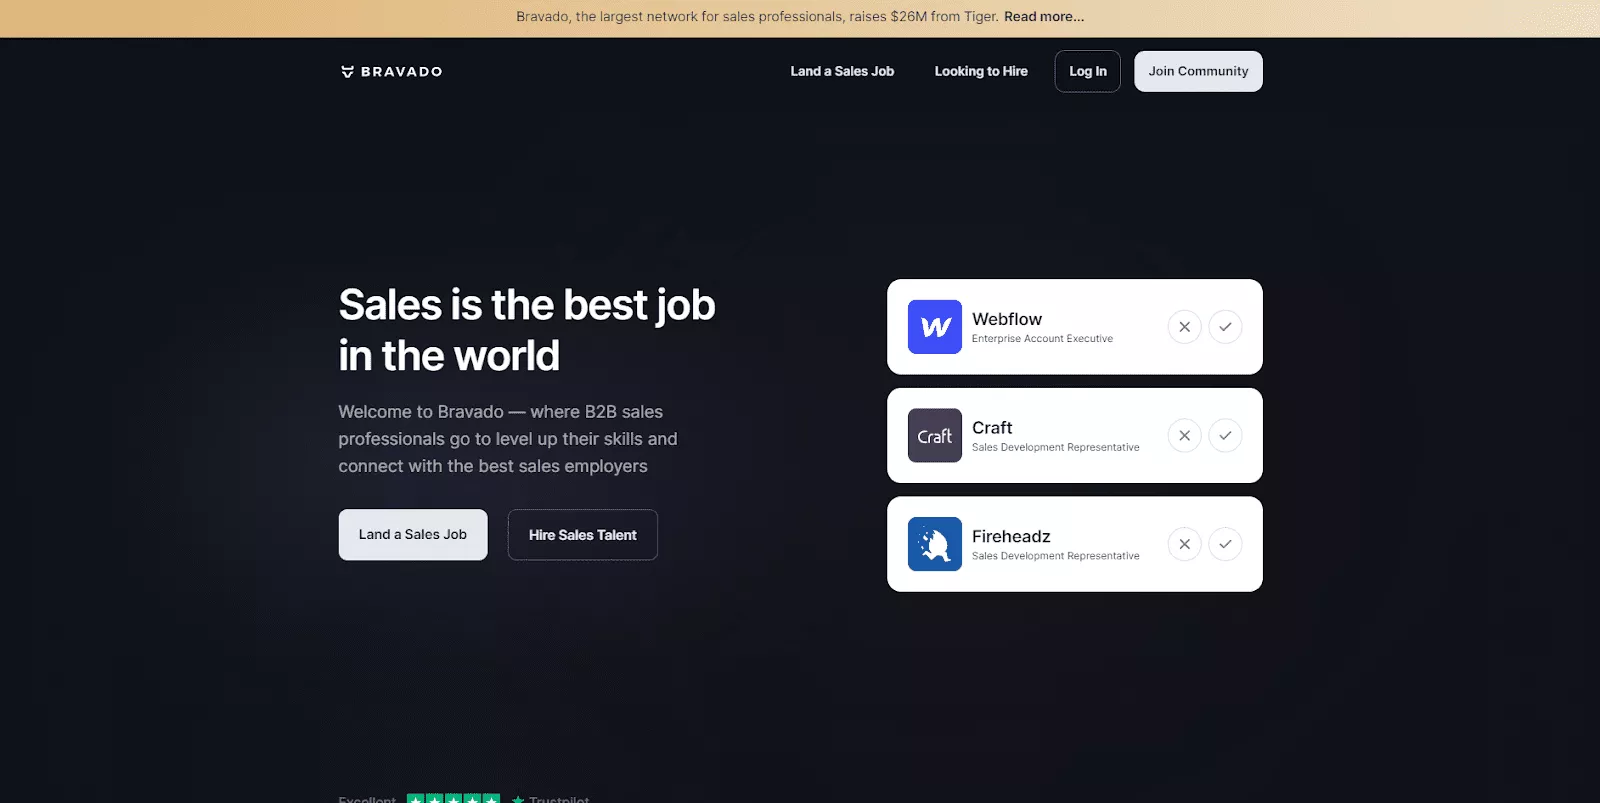Click the Fireheadz job title text
The width and height of the screenshot is (1600, 803).
click(1011, 536)
